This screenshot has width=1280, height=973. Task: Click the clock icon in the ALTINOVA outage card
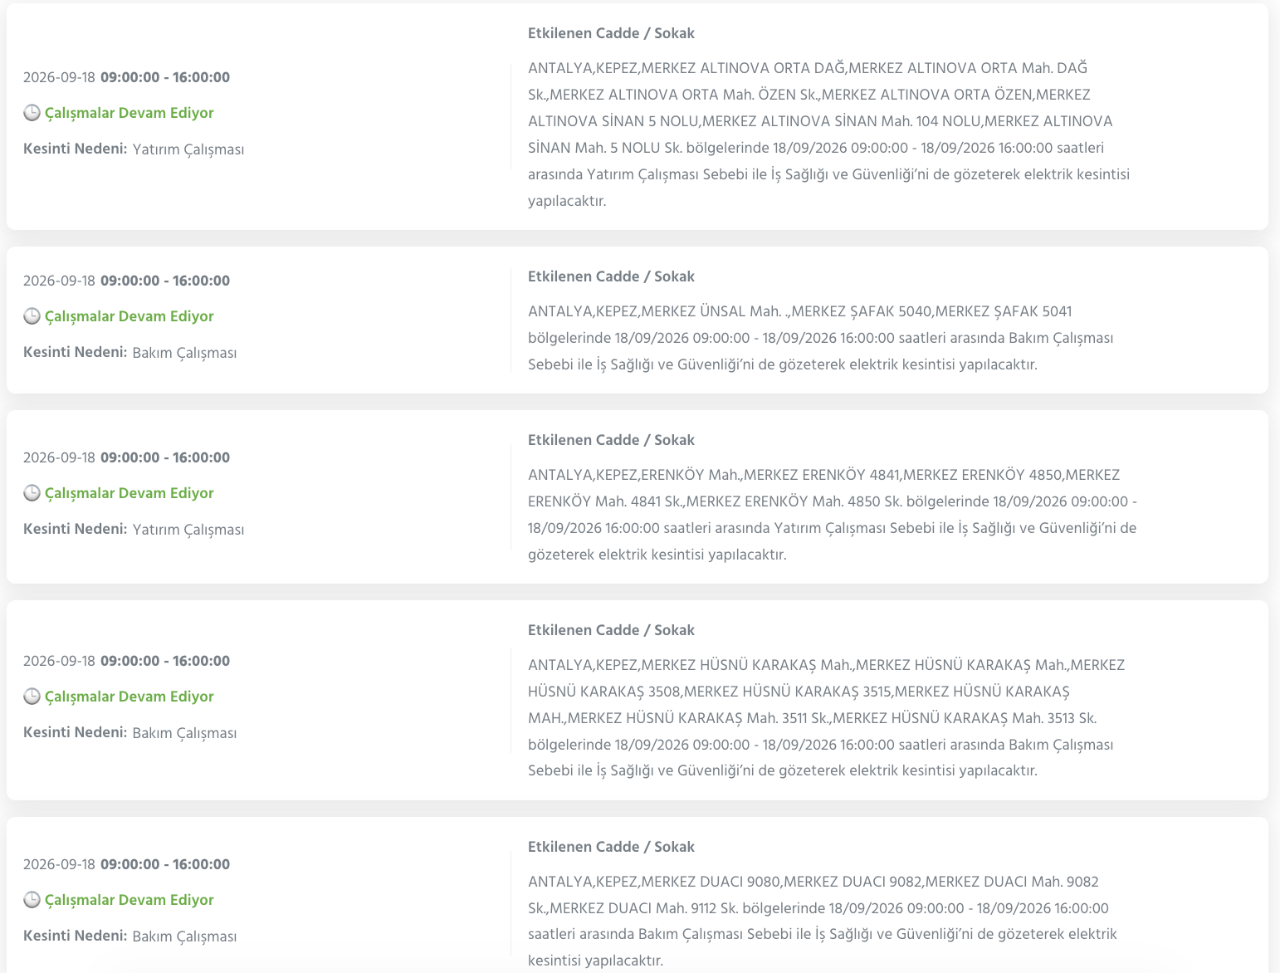point(32,113)
